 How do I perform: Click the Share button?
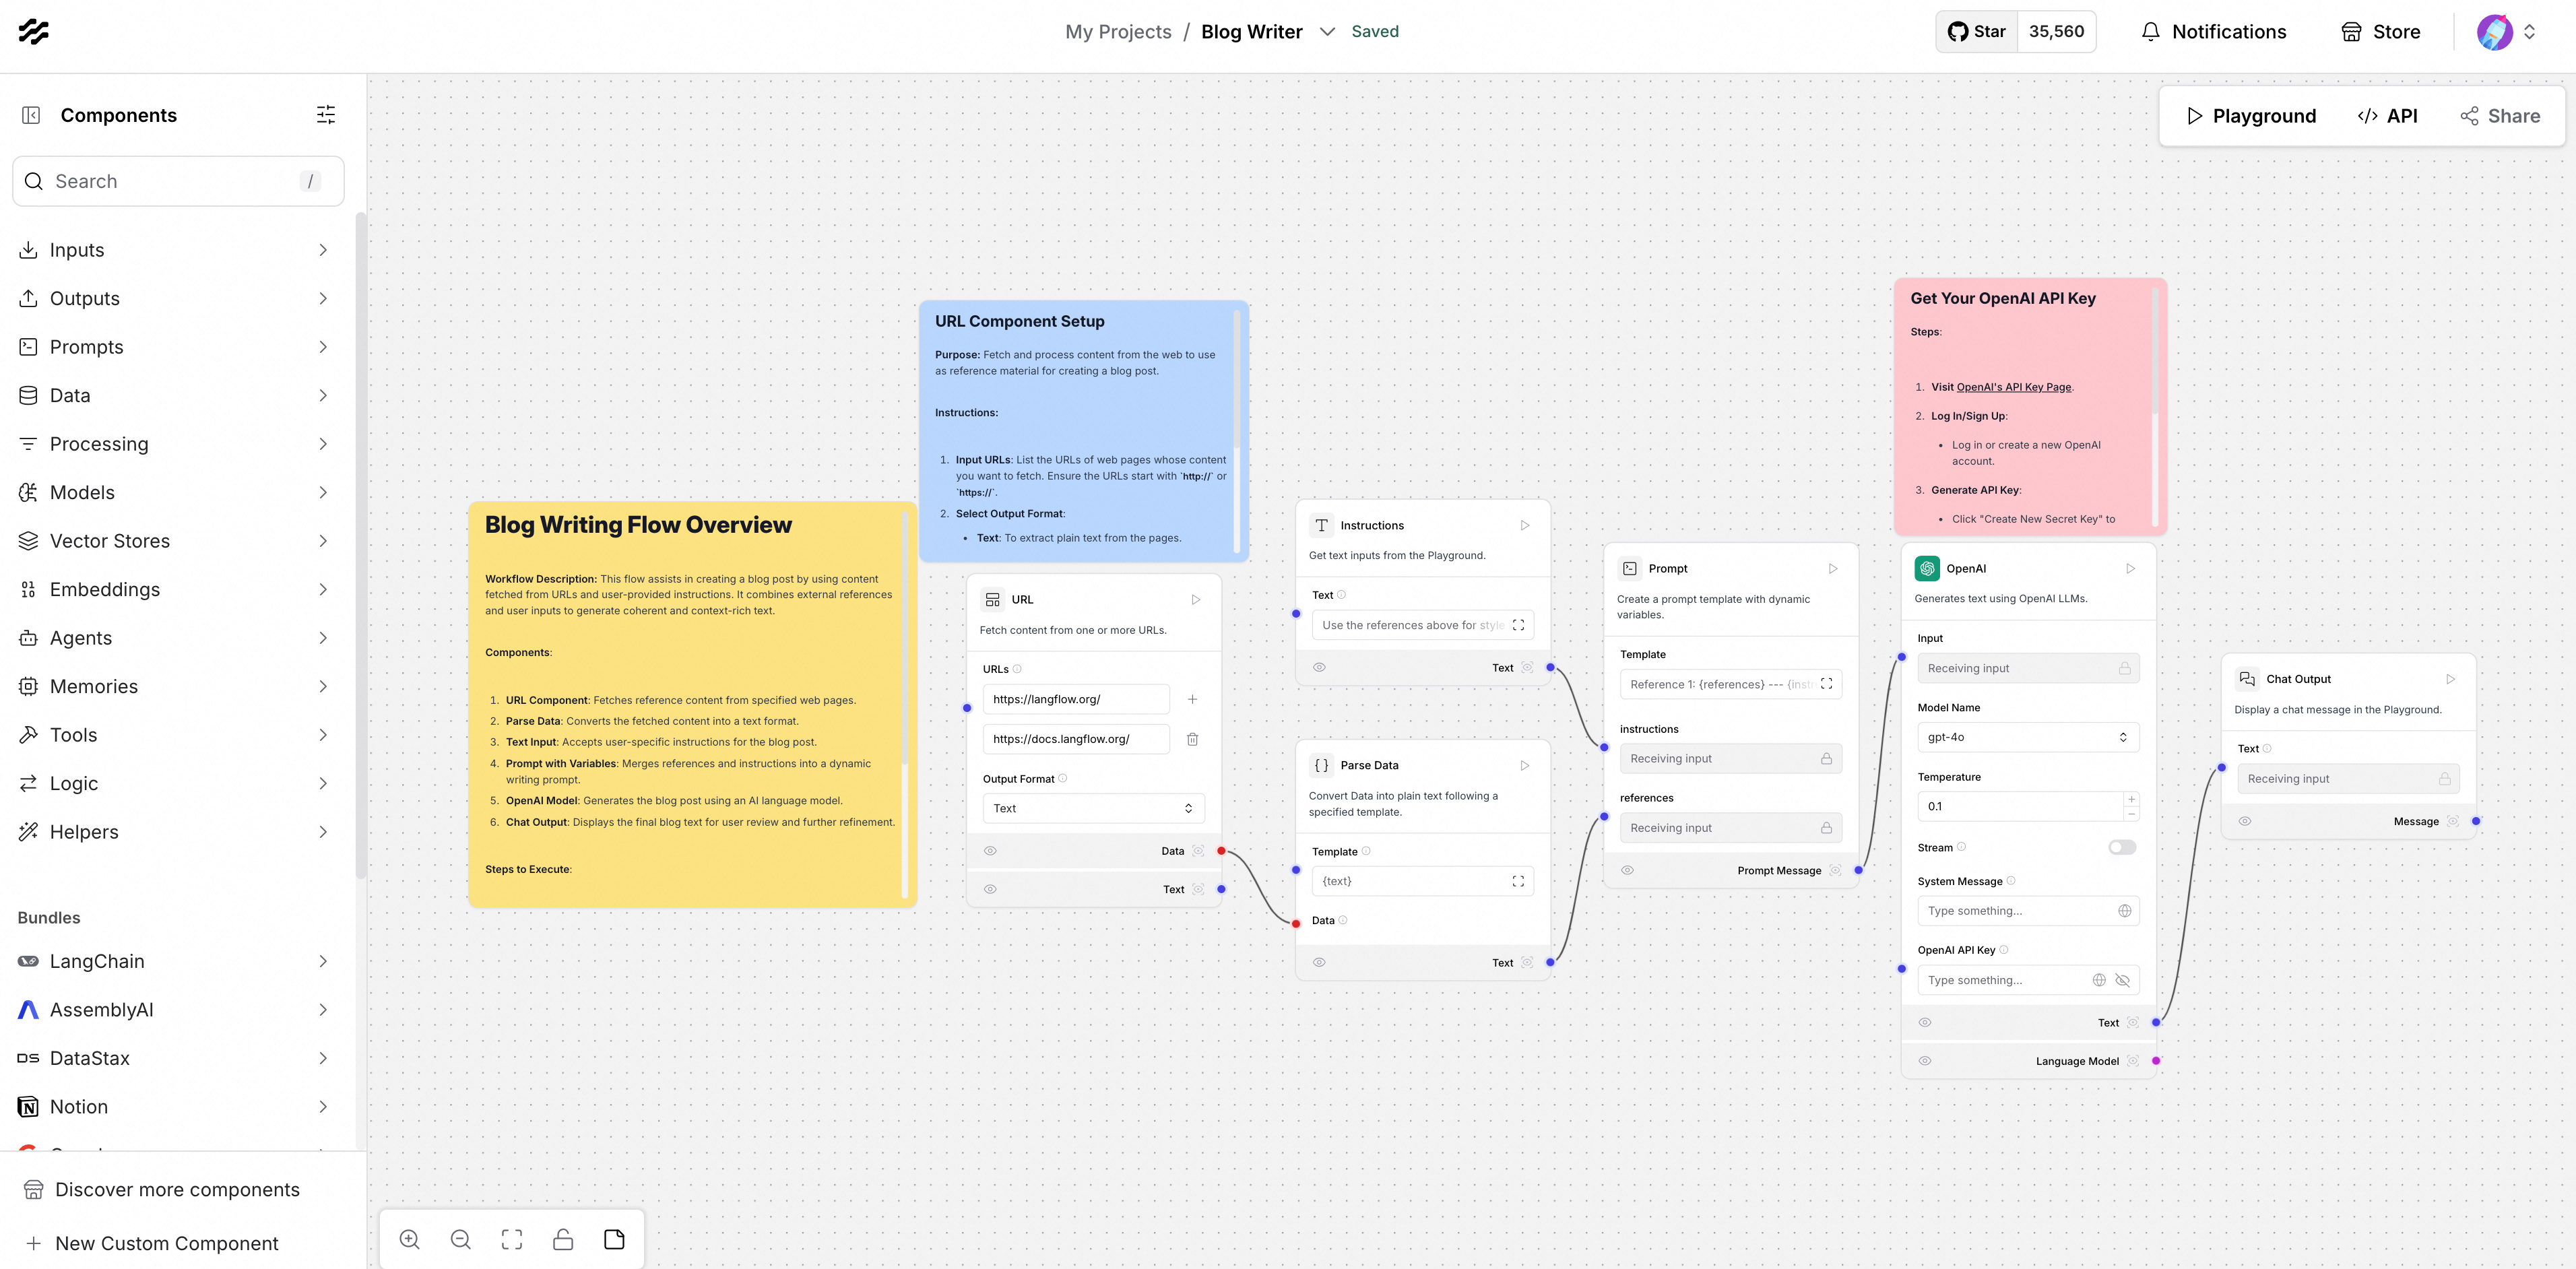2500,116
